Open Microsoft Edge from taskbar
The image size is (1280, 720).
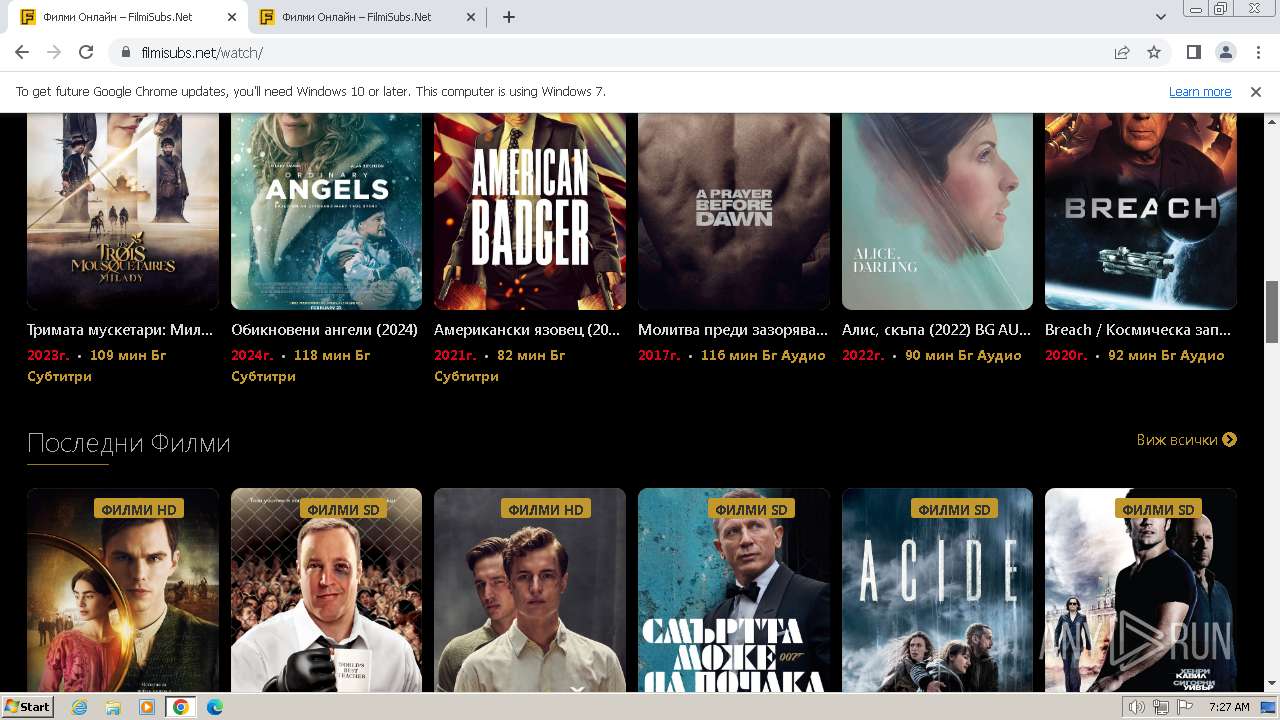tap(215, 707)
